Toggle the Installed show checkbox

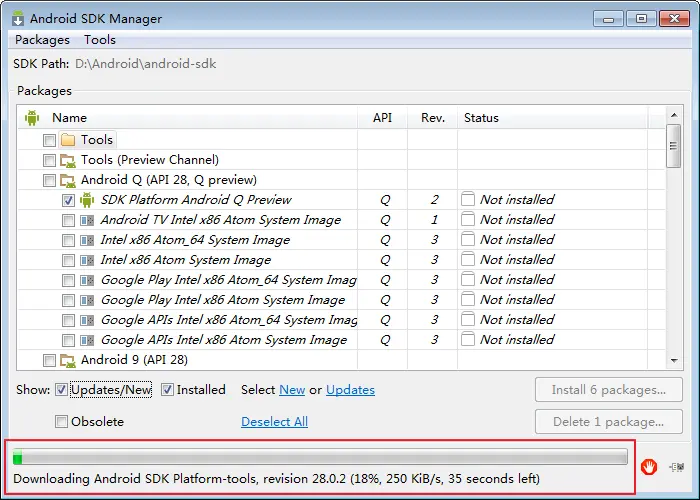click(167, 390)
